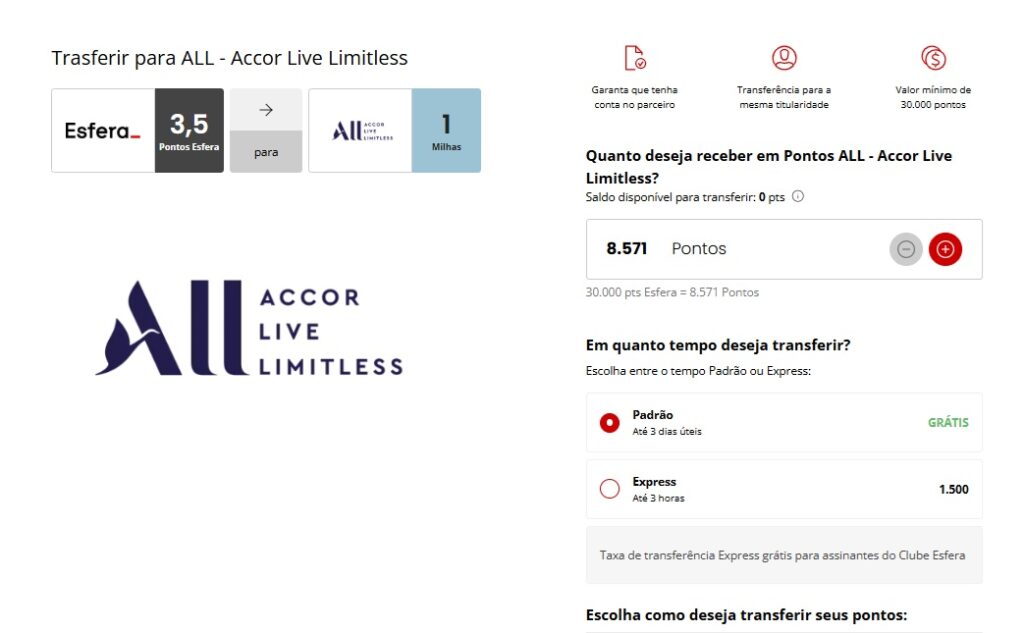
Task: Click the same-holder transfer person icon
Action: click(x=785, y=58)
